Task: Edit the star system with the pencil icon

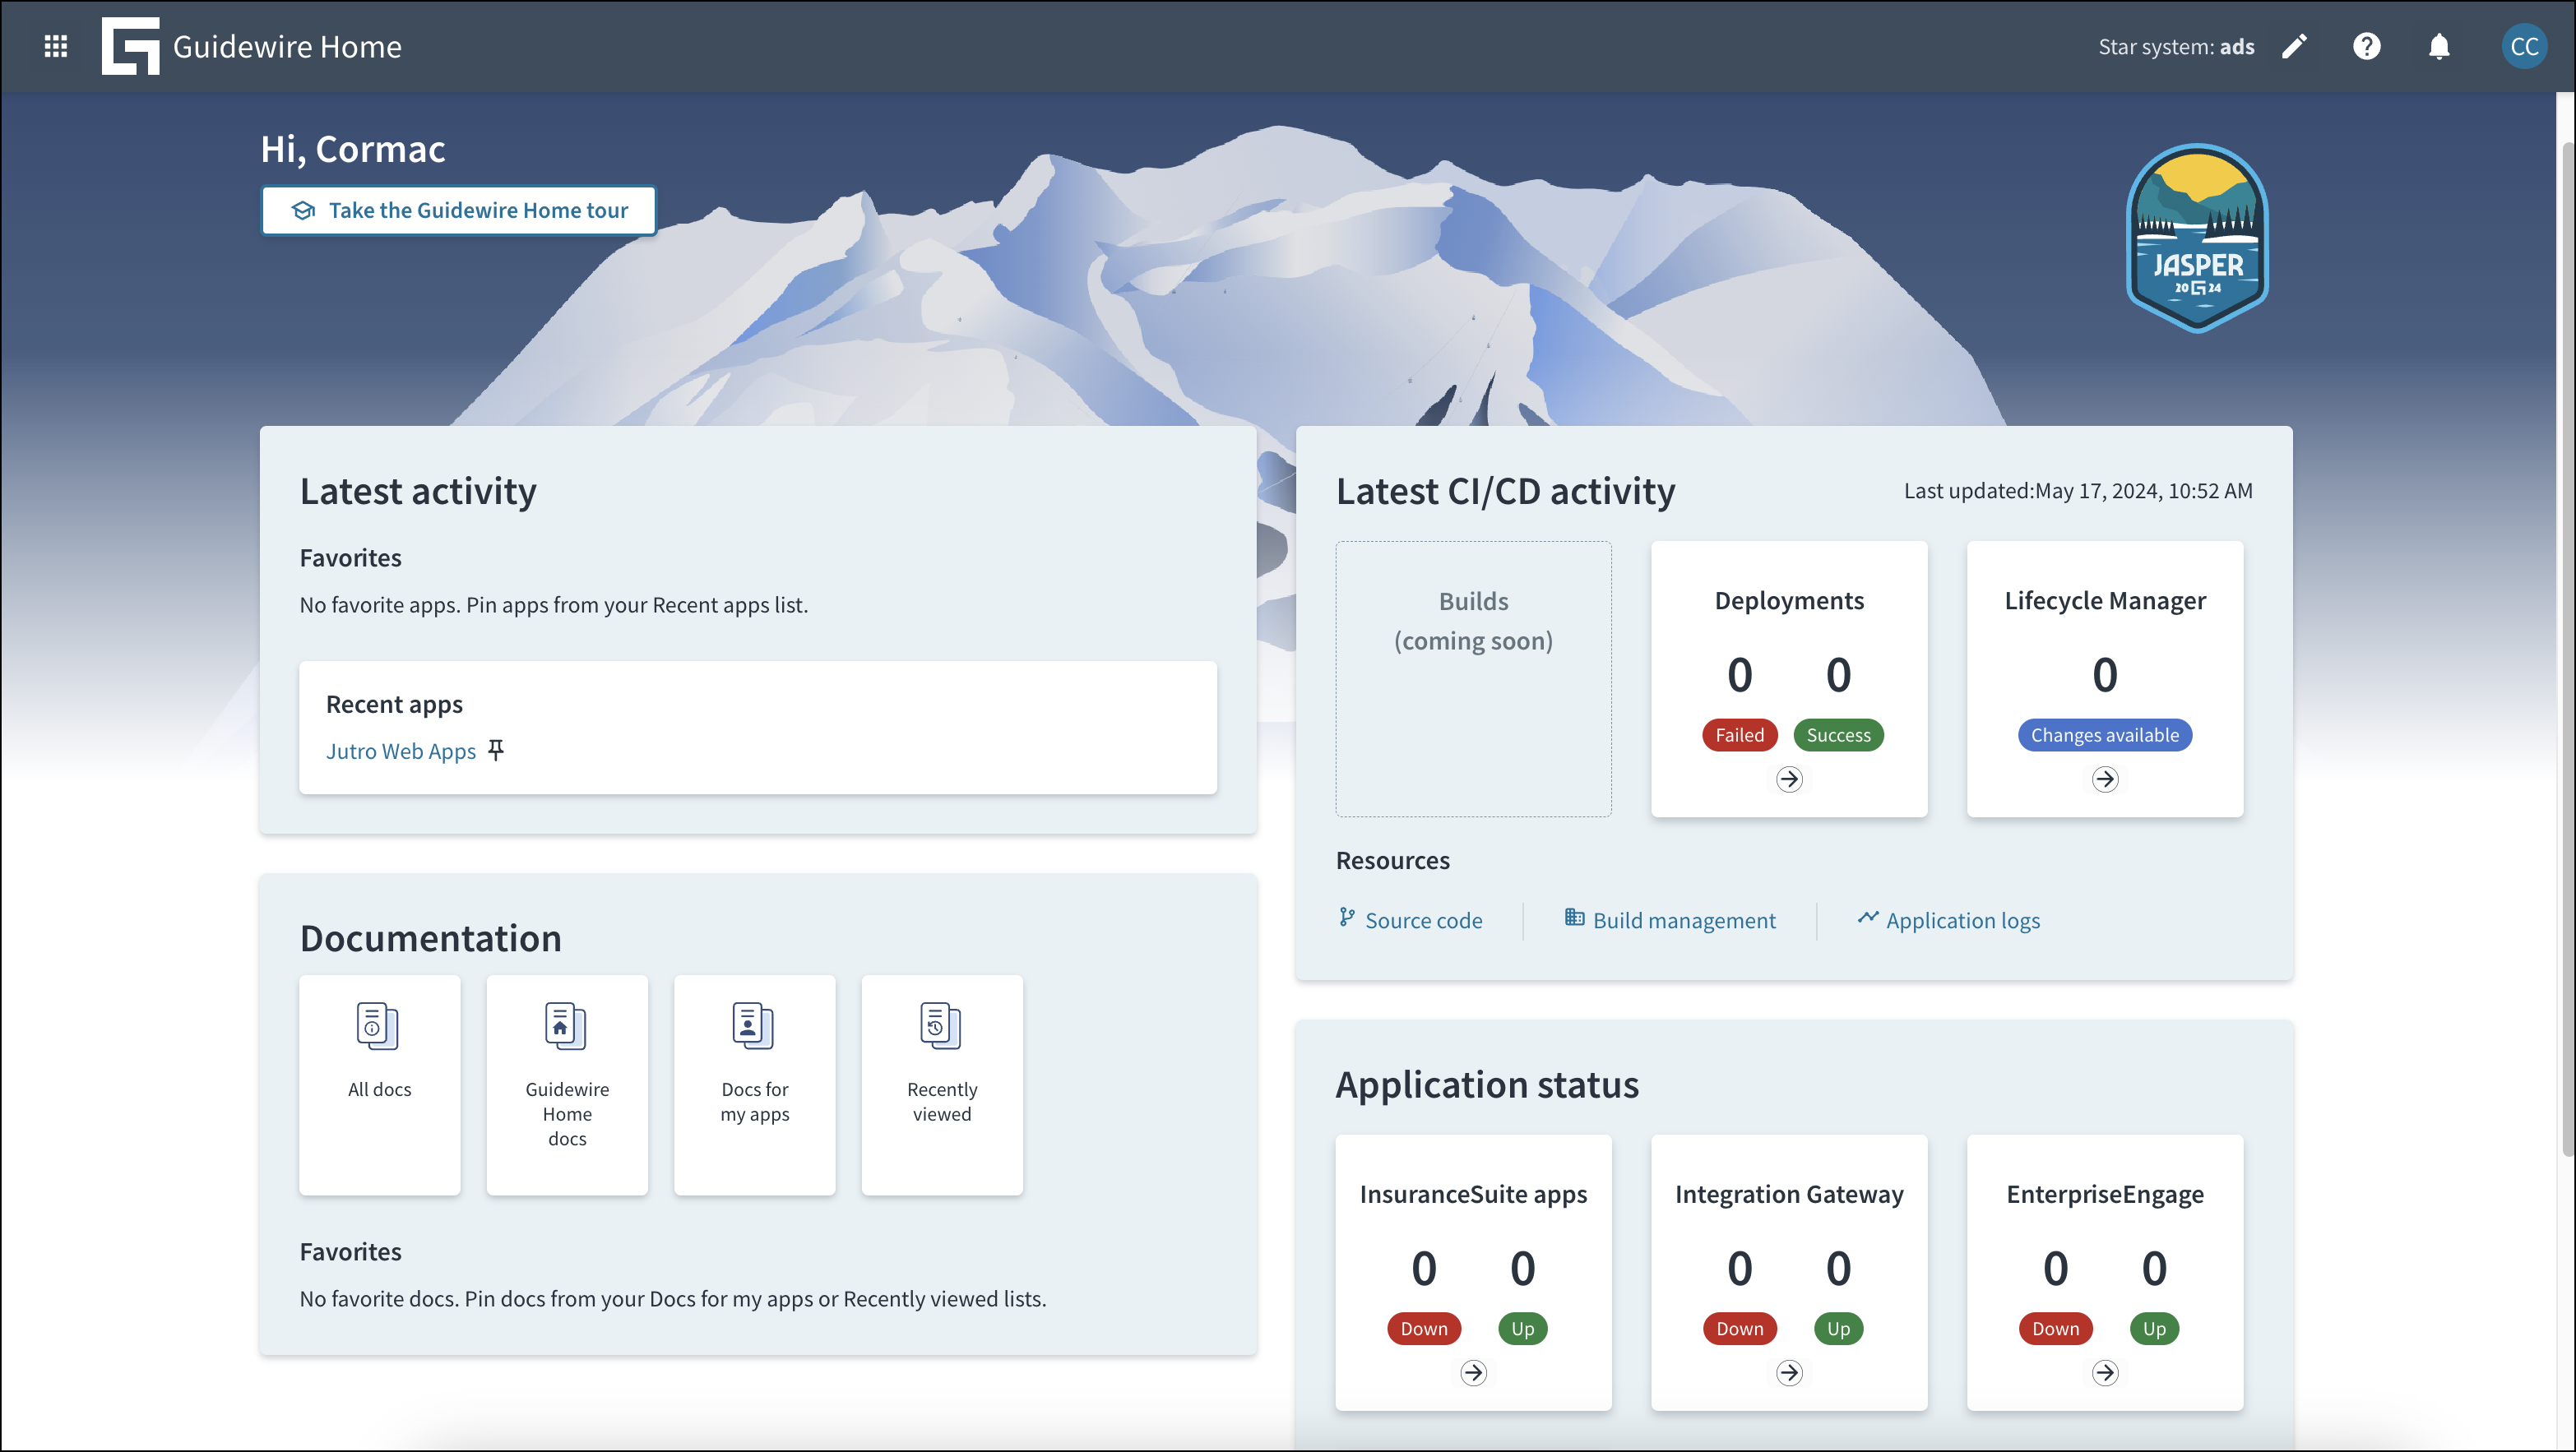Action: click(x=2294, y=46)
